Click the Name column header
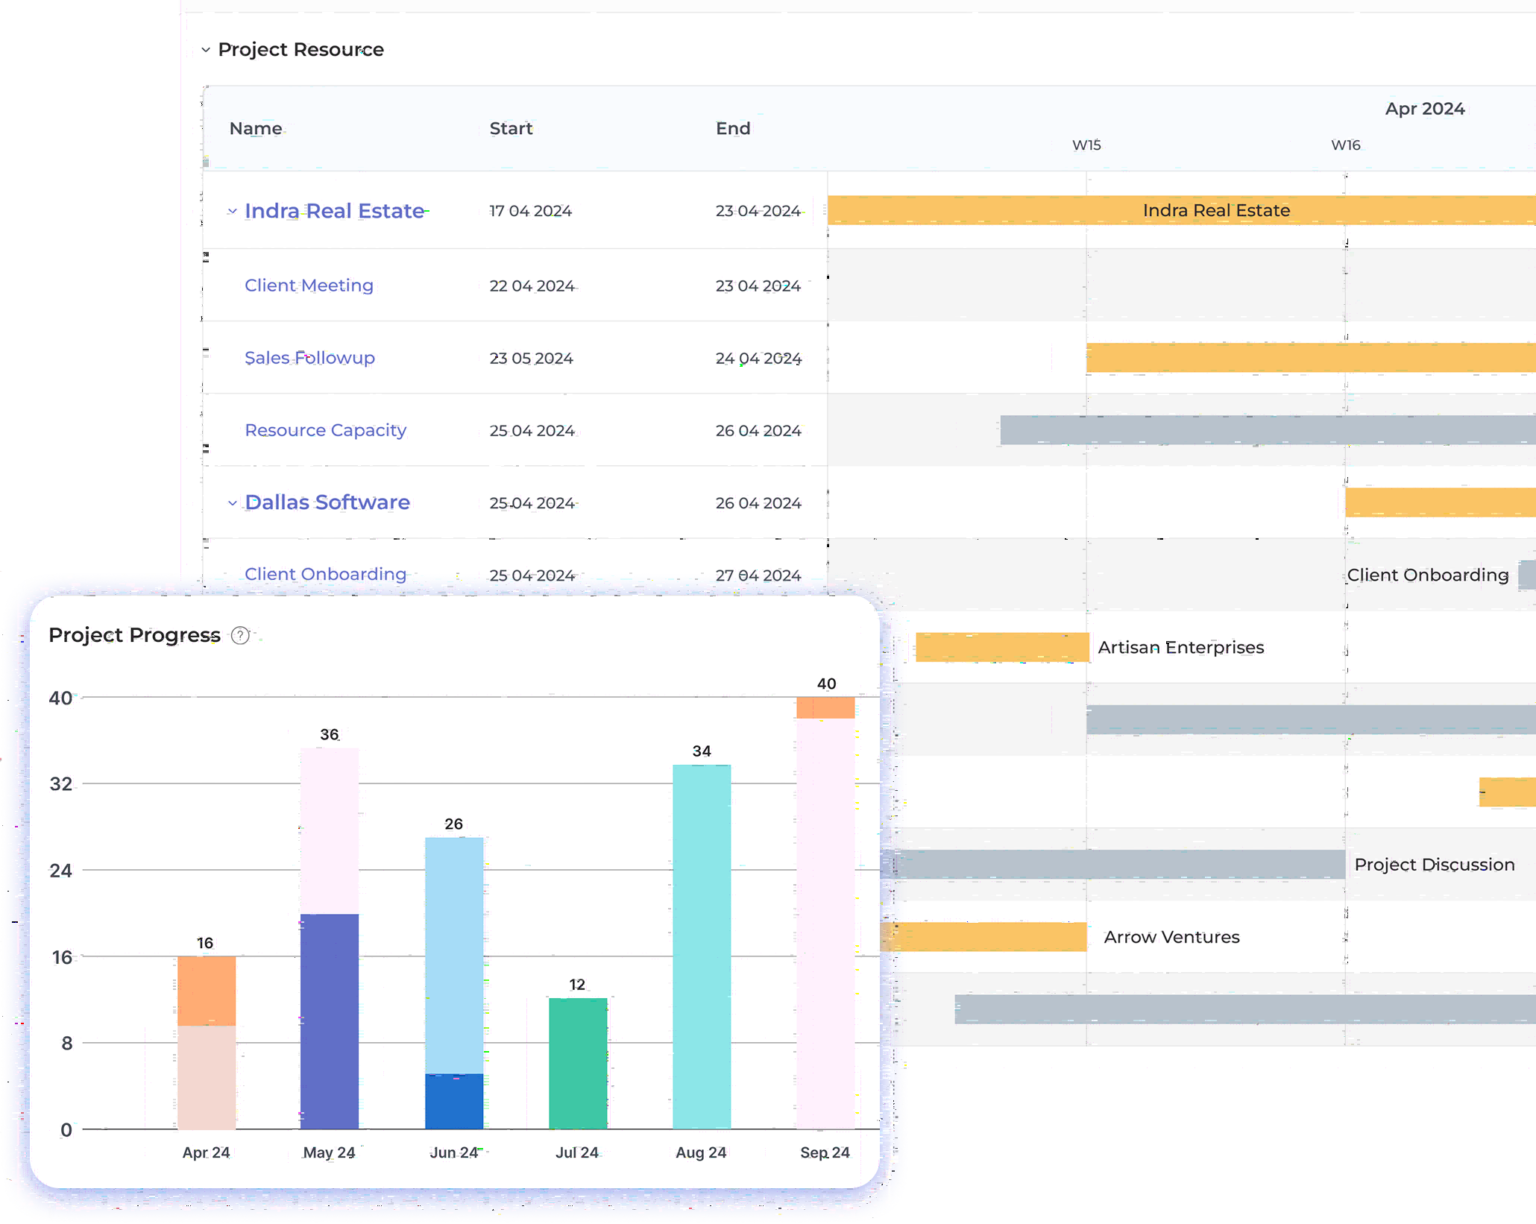The width and height of the screenshot is (1536, 1224). (255, 128)
